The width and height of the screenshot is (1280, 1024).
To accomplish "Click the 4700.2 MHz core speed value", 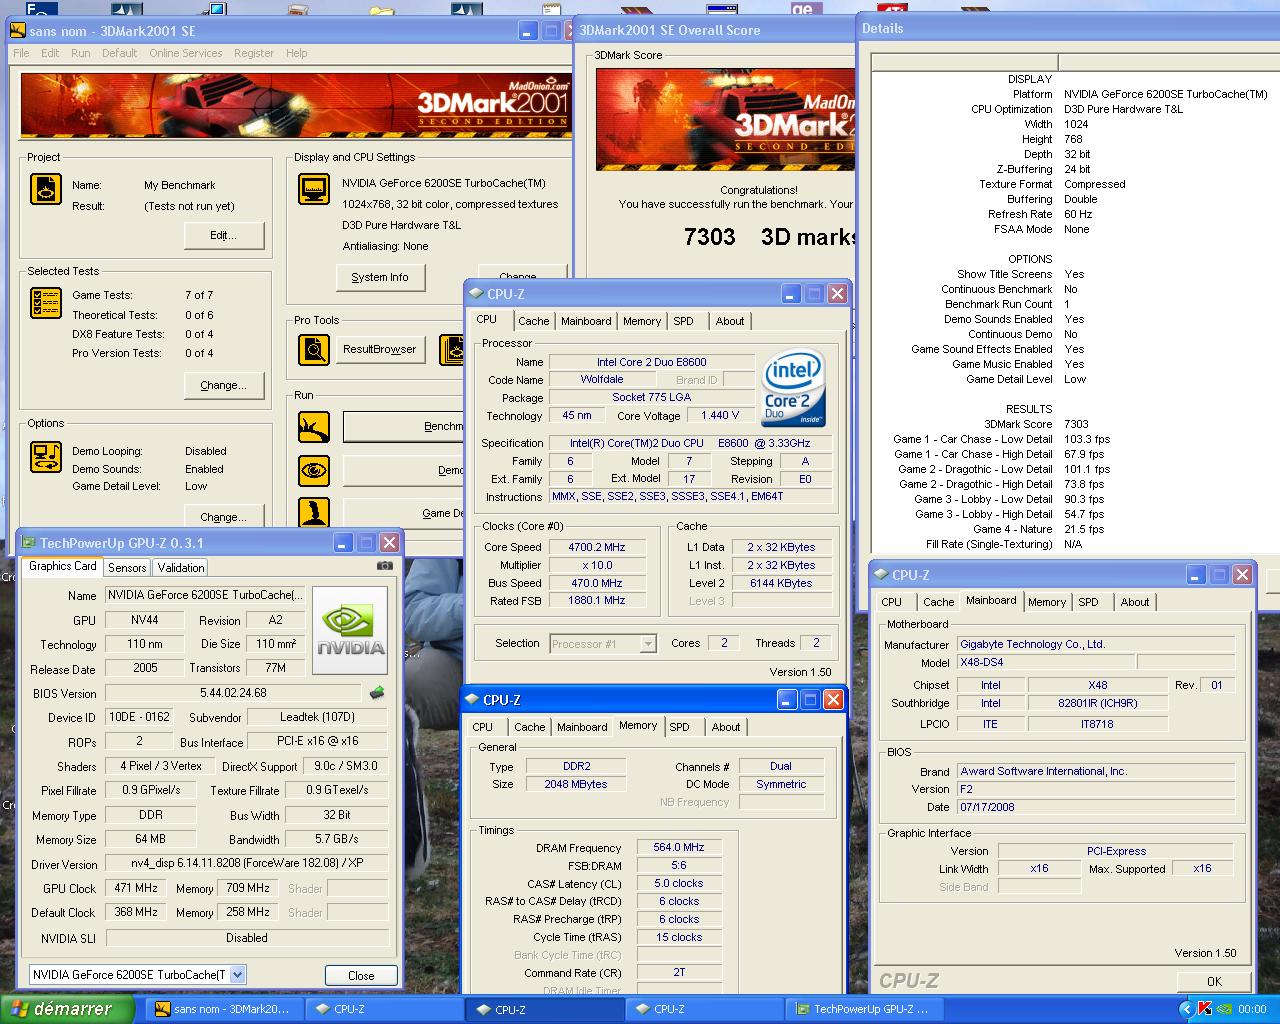I will tap(597, 547).
